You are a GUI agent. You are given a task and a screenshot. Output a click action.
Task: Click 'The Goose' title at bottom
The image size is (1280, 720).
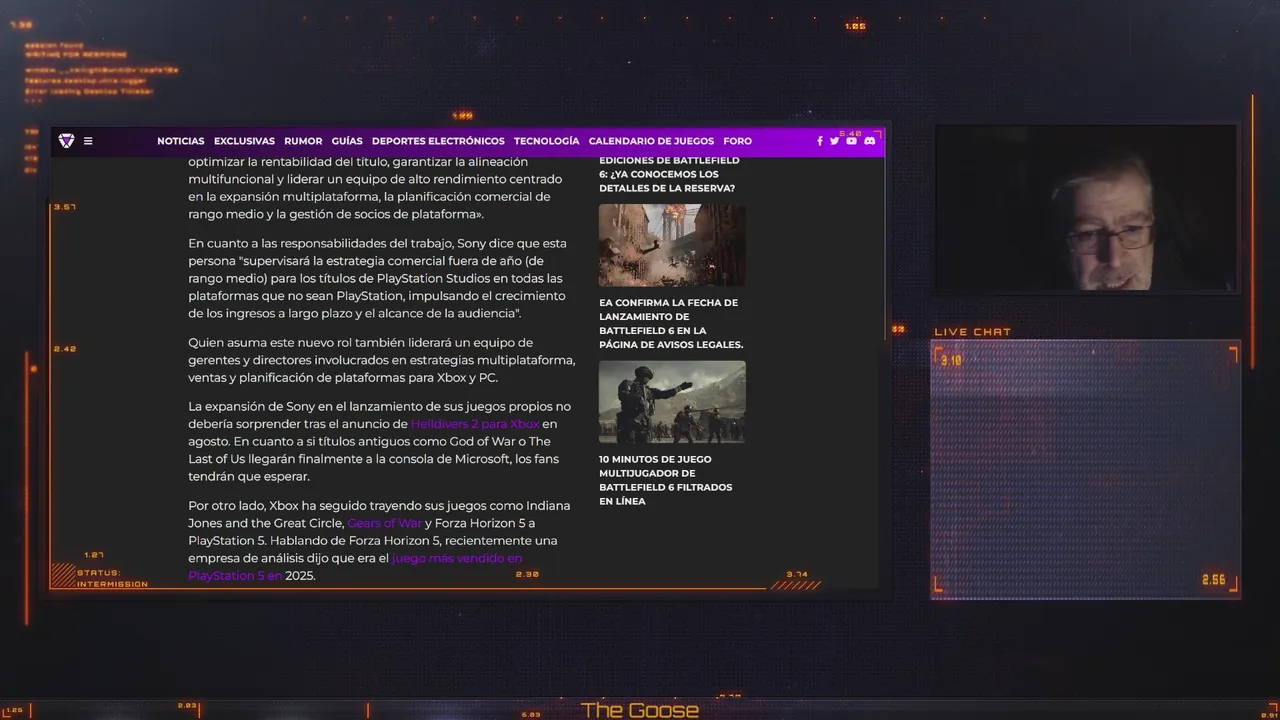(640, 710)
